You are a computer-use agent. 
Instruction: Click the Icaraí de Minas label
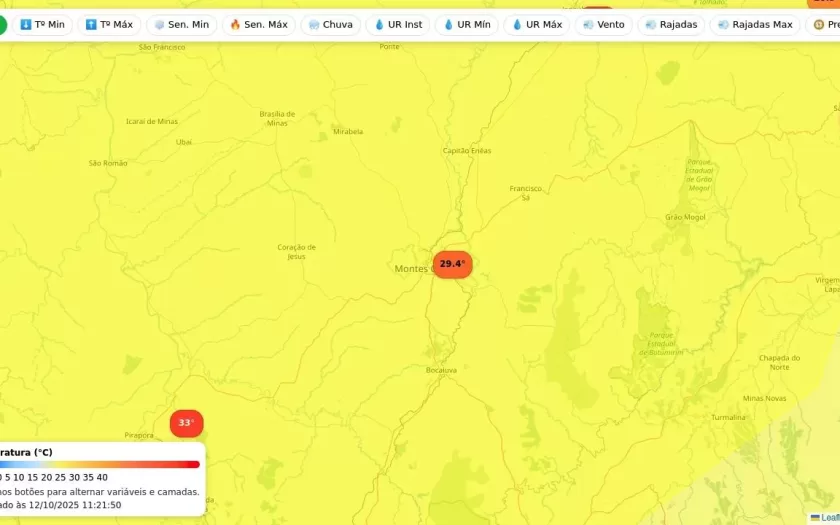point(152,121)
